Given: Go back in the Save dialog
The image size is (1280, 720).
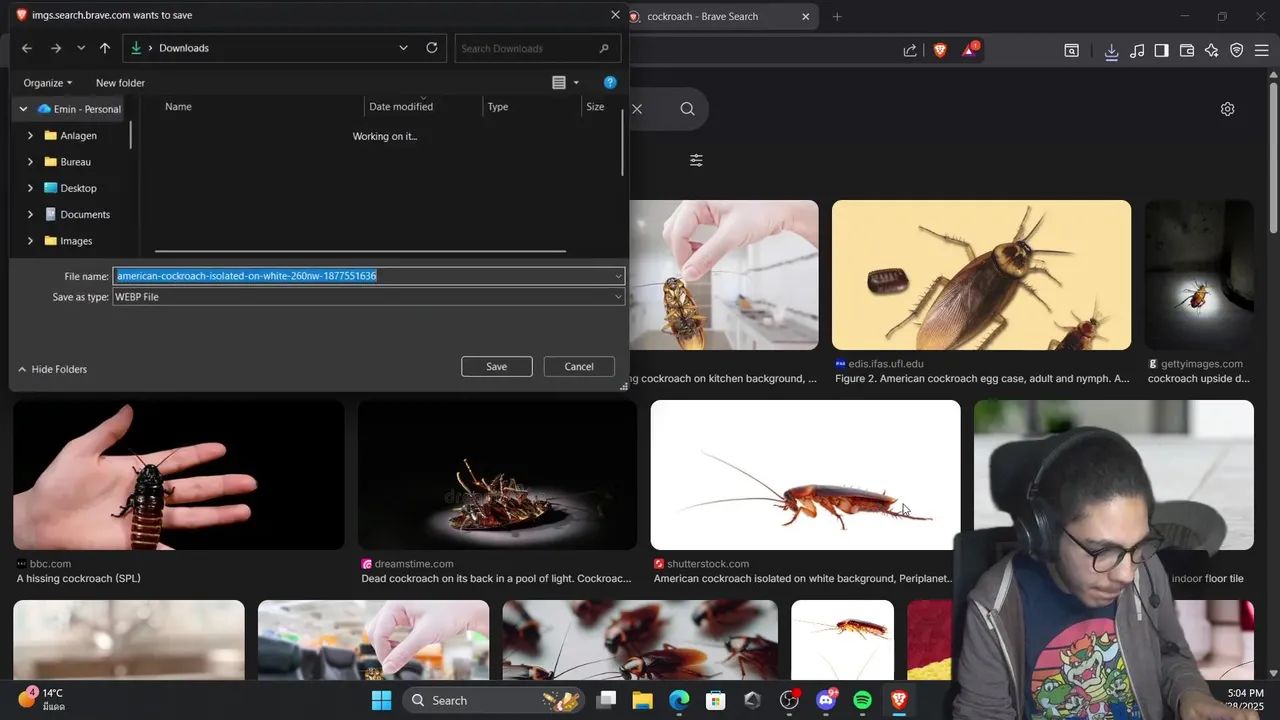Looking at the screenshot, I should (27, 48).
